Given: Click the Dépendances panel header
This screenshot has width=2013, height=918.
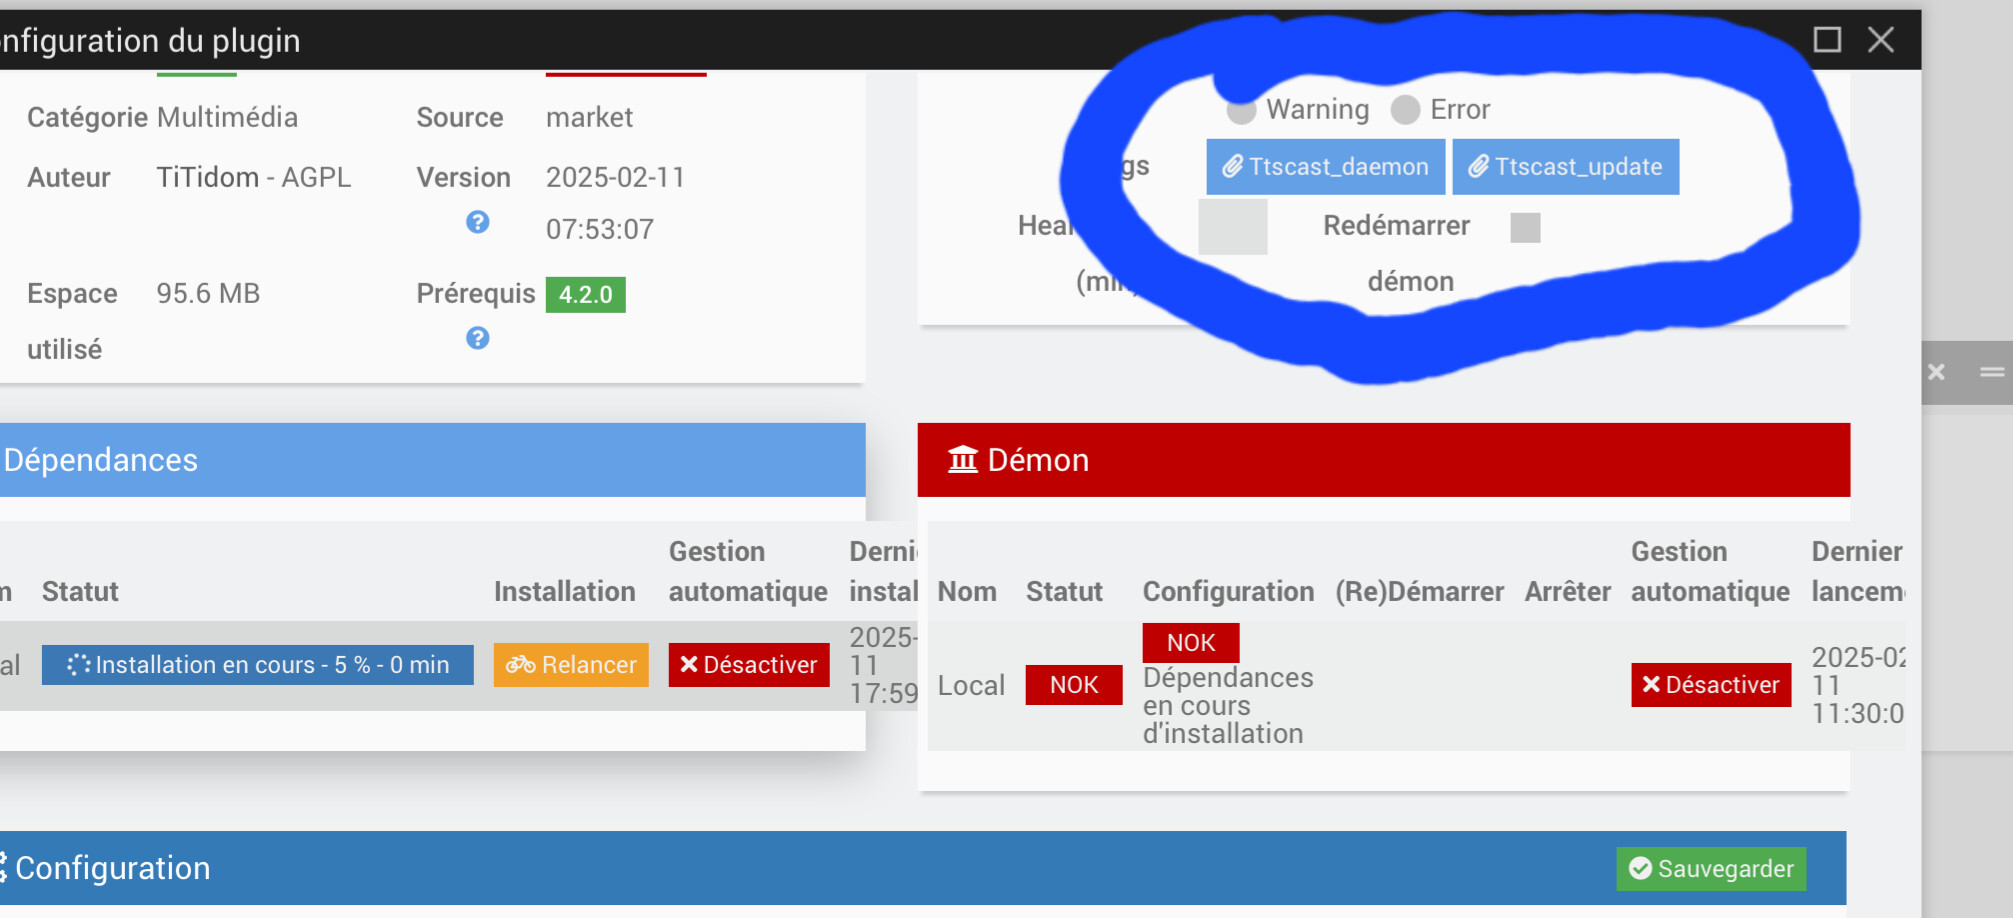Looking at the screenshot, I should (x=433, y=460).
